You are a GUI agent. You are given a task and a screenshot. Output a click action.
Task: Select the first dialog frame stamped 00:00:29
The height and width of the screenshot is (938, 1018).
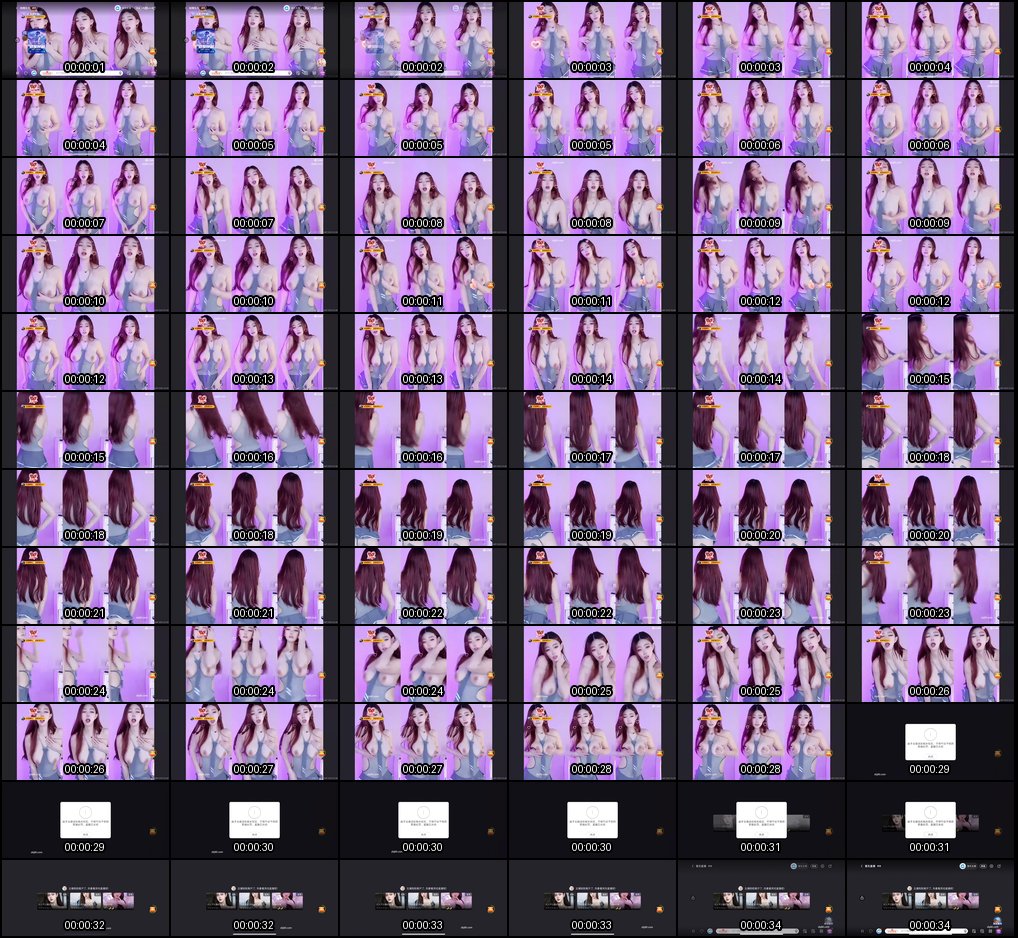[x=930, y=742]
